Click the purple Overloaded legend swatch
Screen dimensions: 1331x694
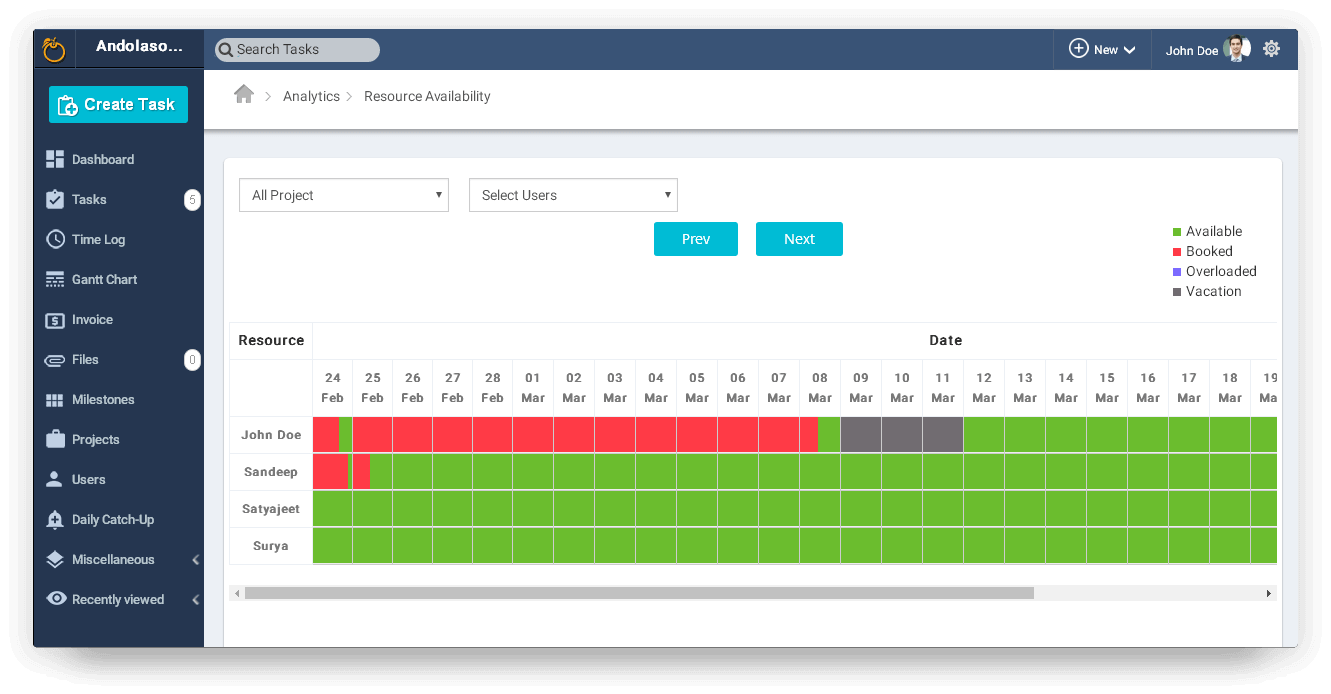(1177, 272)
